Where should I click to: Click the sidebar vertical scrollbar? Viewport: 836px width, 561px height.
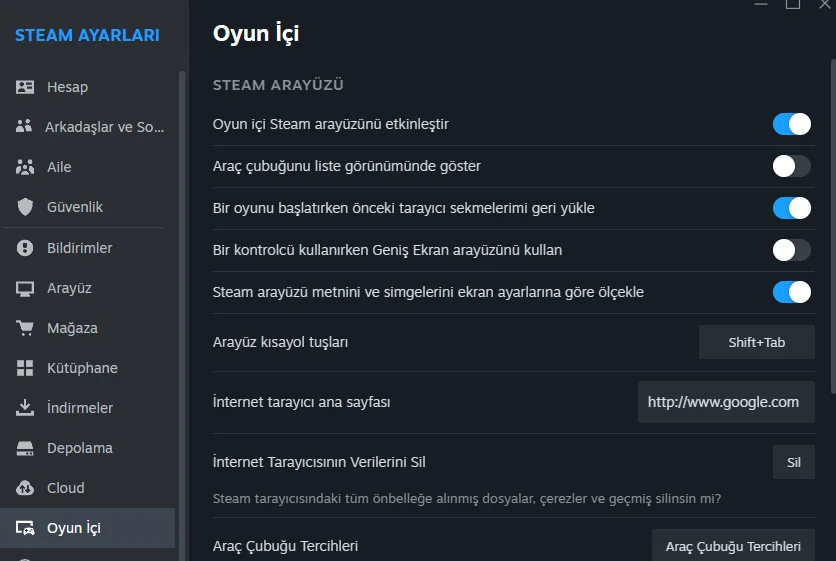coord(182,315)
